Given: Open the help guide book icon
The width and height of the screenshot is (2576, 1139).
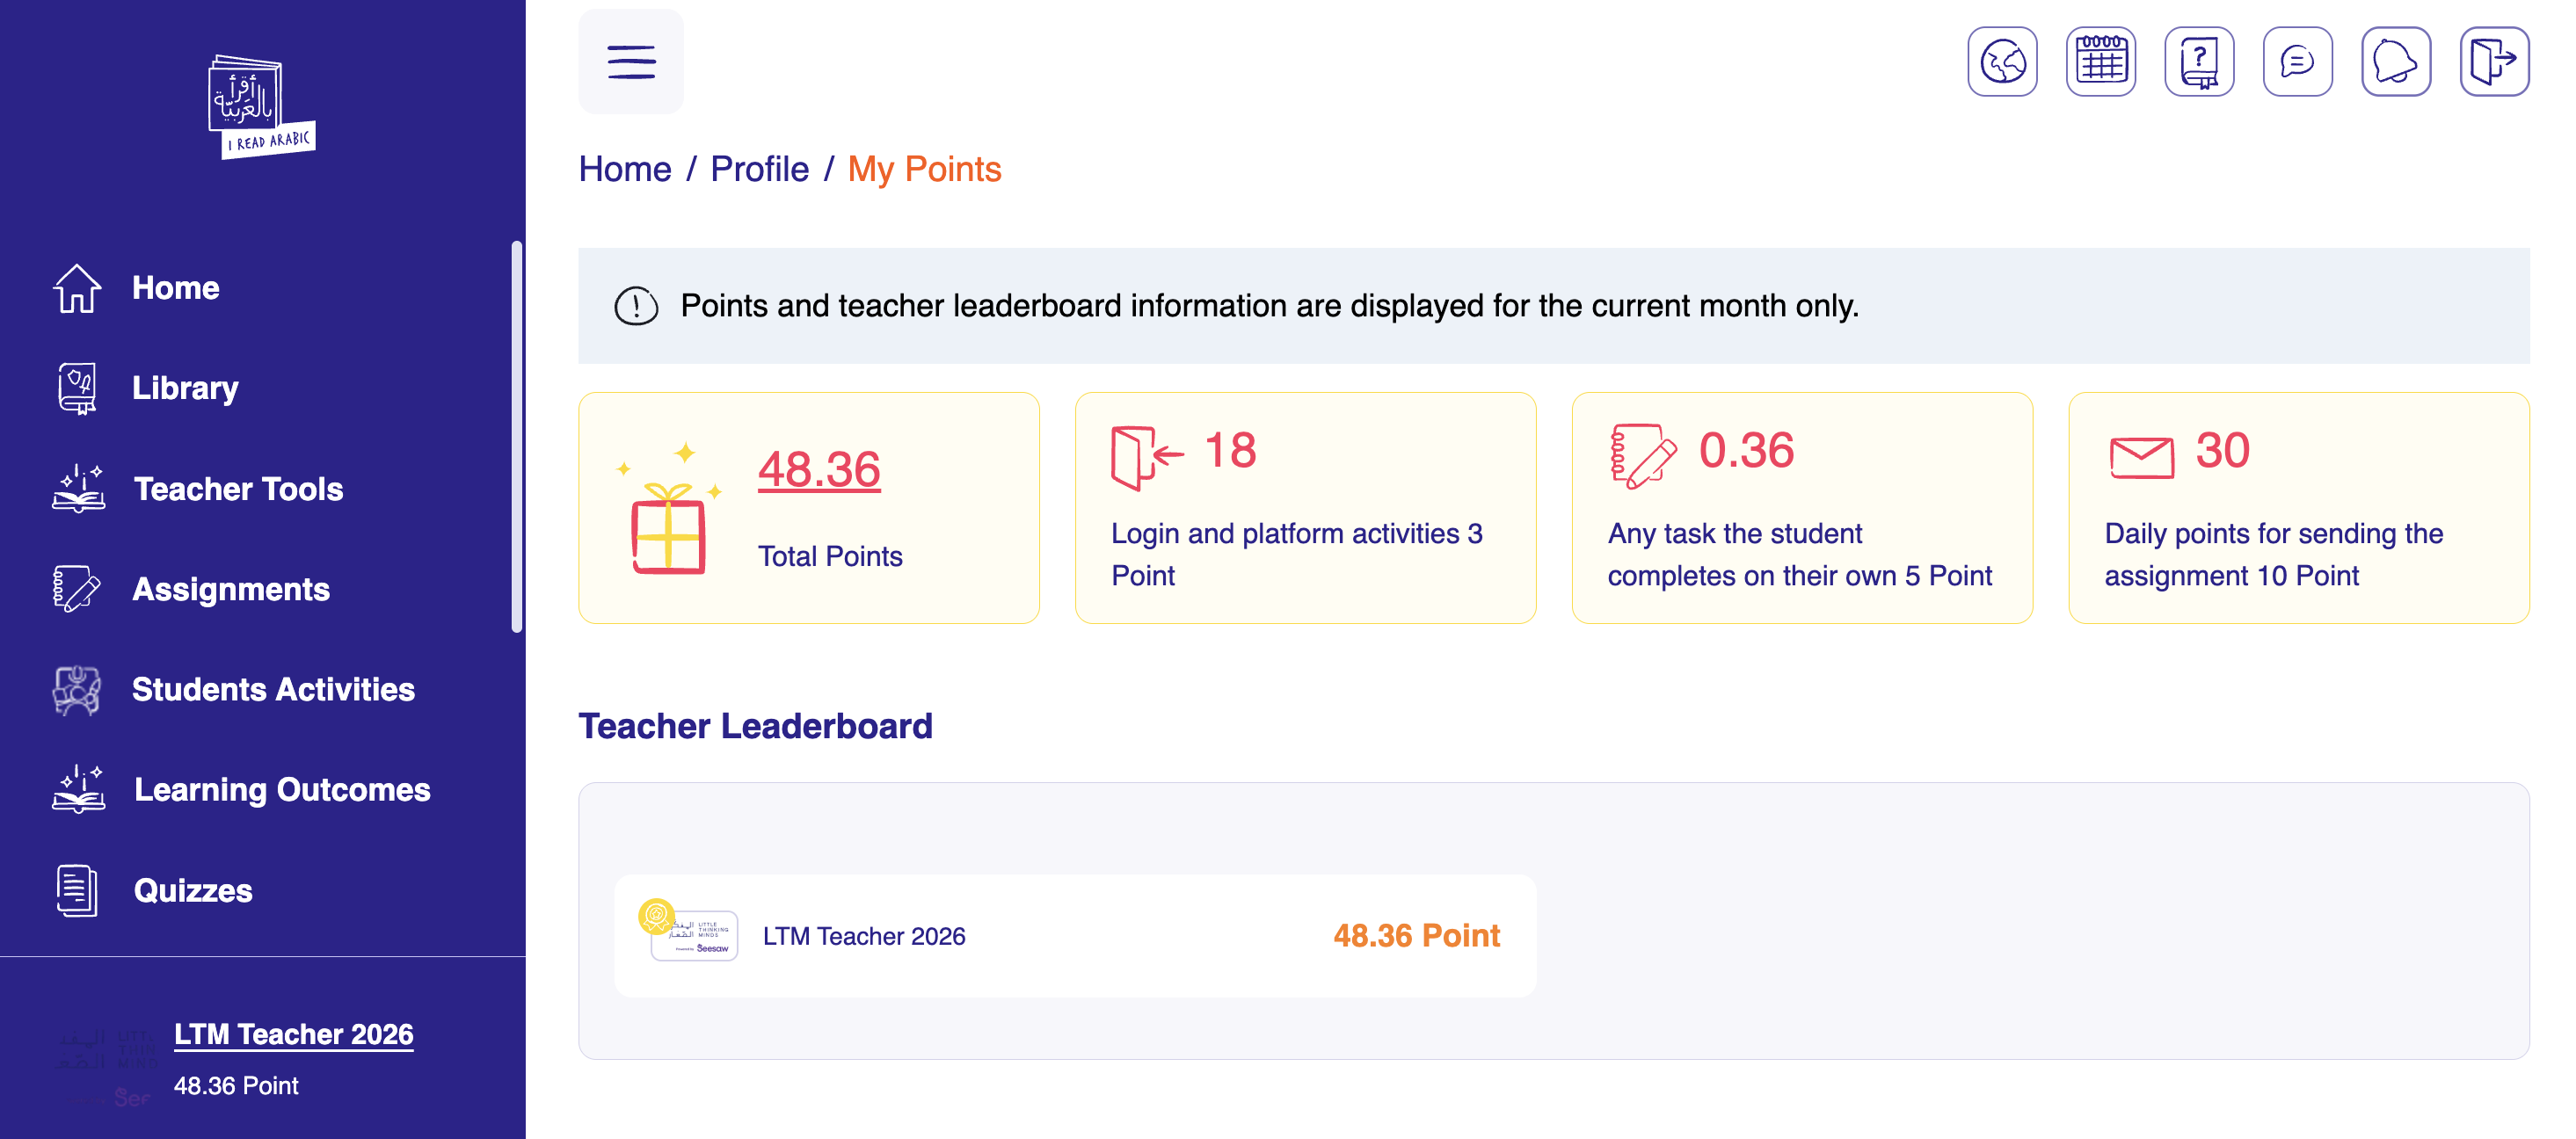Looking at the screenshot, I should pyautogui.click(x=2199, y=62).
